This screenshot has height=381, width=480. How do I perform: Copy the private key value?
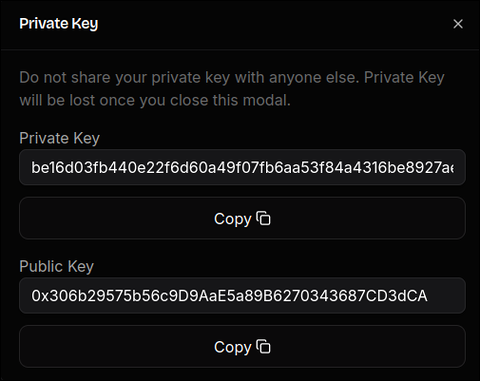tap(242, 218)
